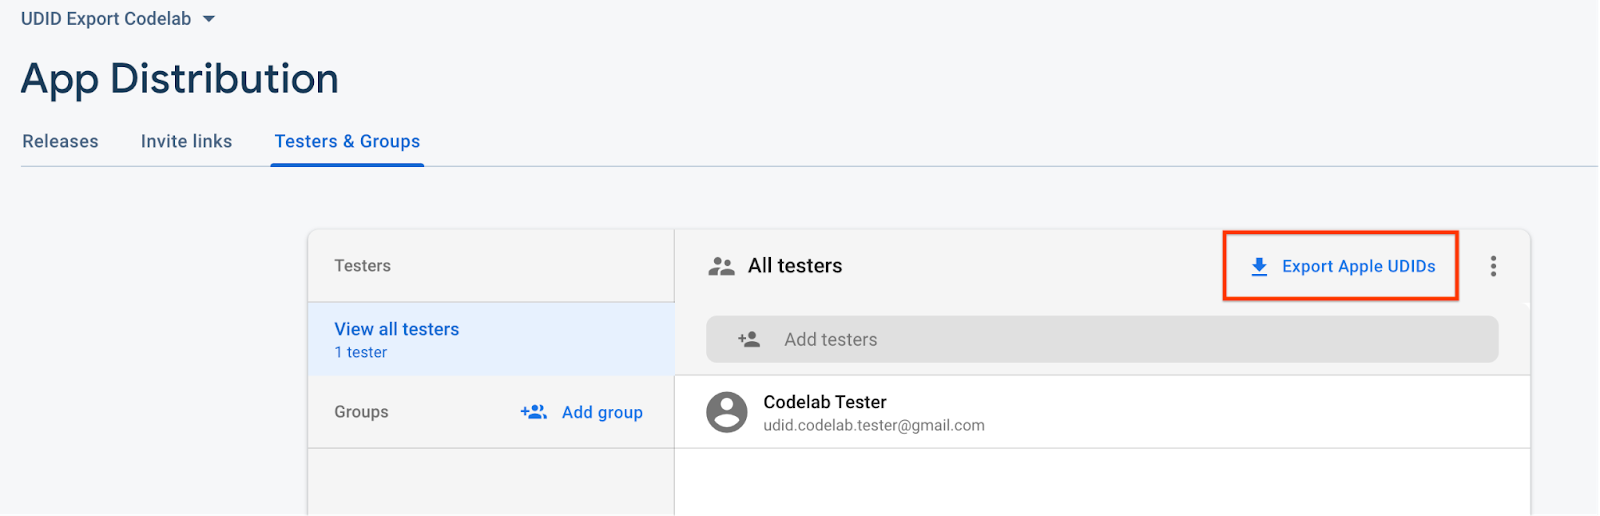1600x516 pixels.
Task: Click the Add group link text
Action: pos(602,412)
